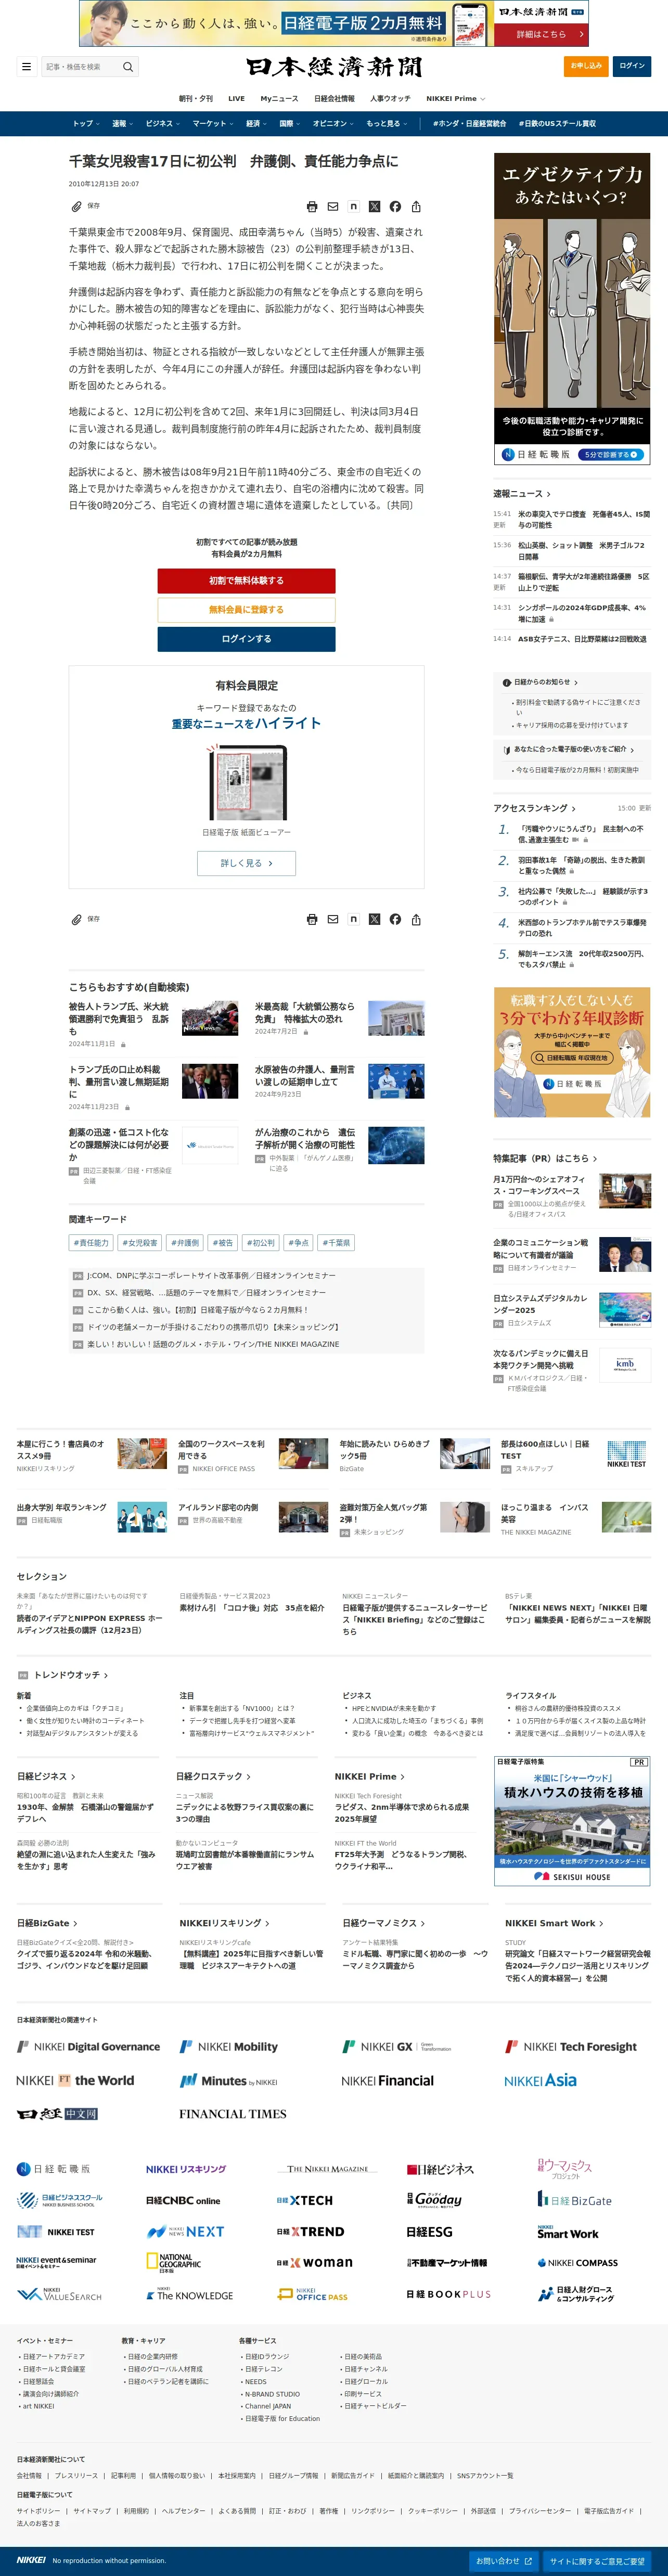The height and width of the screenshot is (2576, 668).
Task: Click the mail icon under the headline
Action: tap(333, 206)
